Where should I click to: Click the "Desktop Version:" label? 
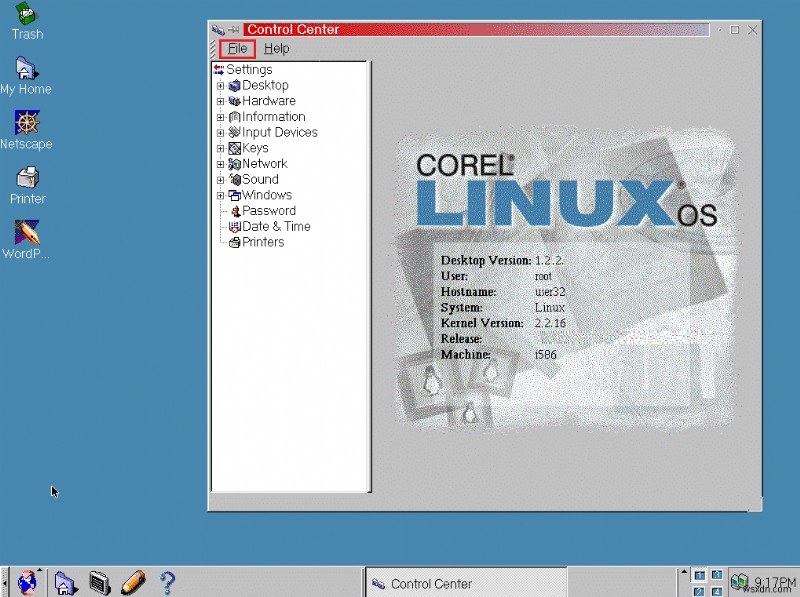click(x=486, y=261)
